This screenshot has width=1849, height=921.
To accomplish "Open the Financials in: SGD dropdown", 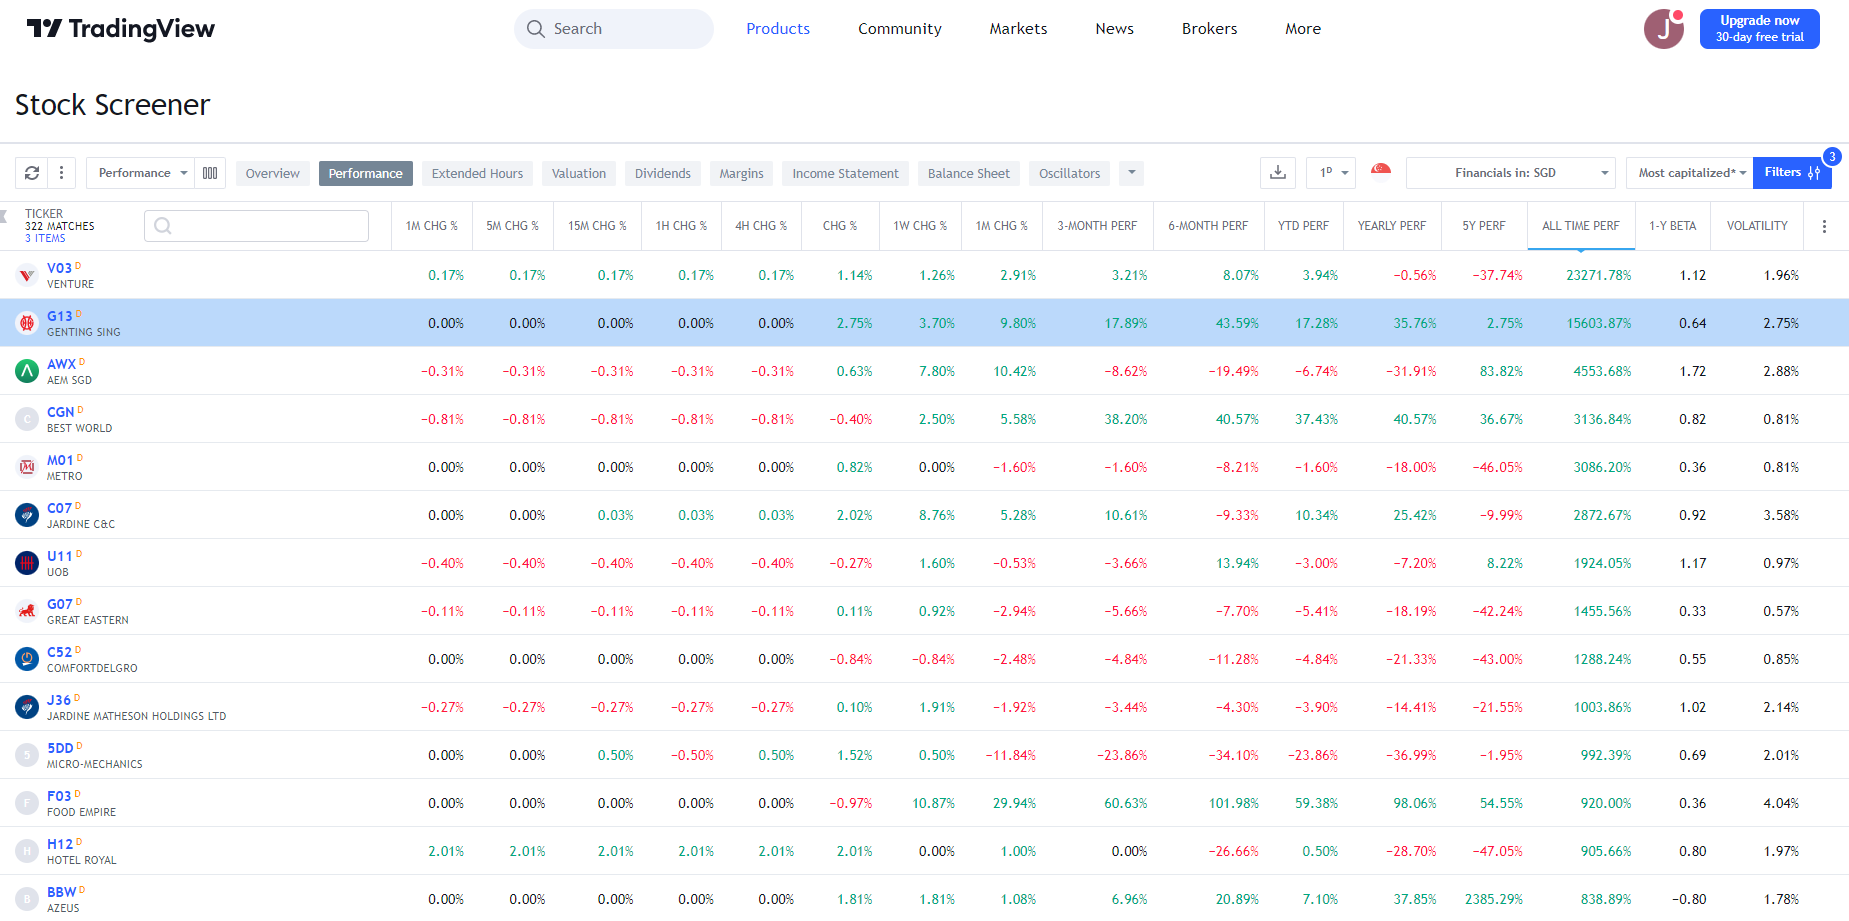I will tap(1510, 172).
